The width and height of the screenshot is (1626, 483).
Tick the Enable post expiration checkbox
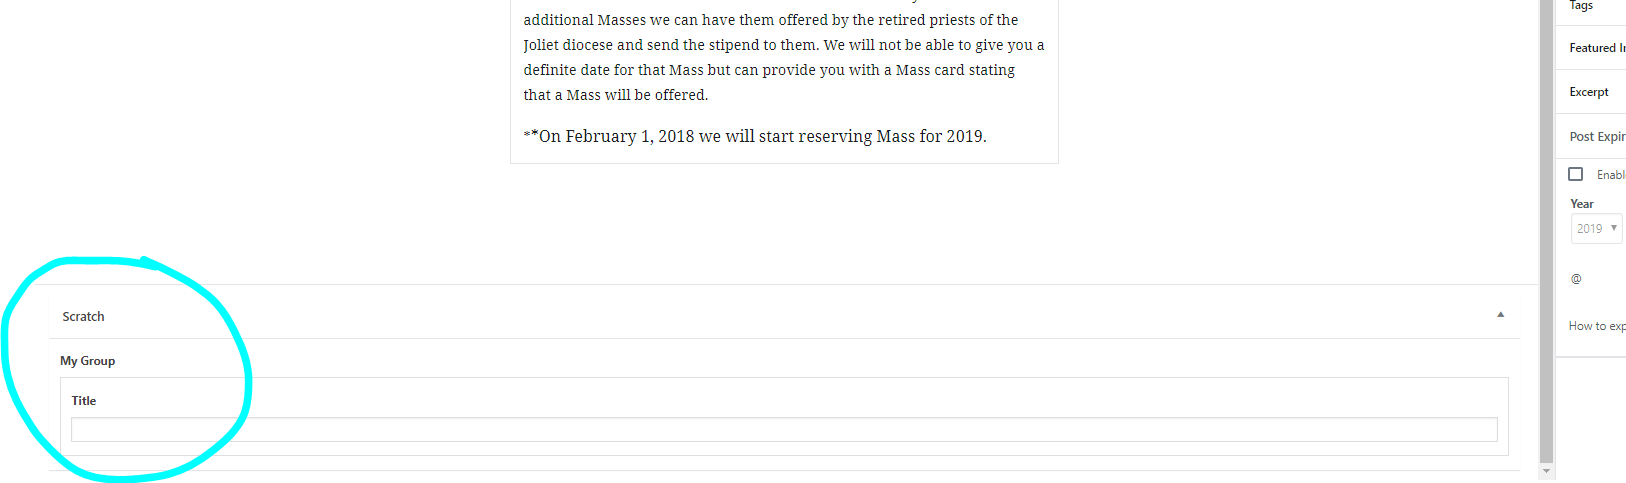[x=1576, y=174]
